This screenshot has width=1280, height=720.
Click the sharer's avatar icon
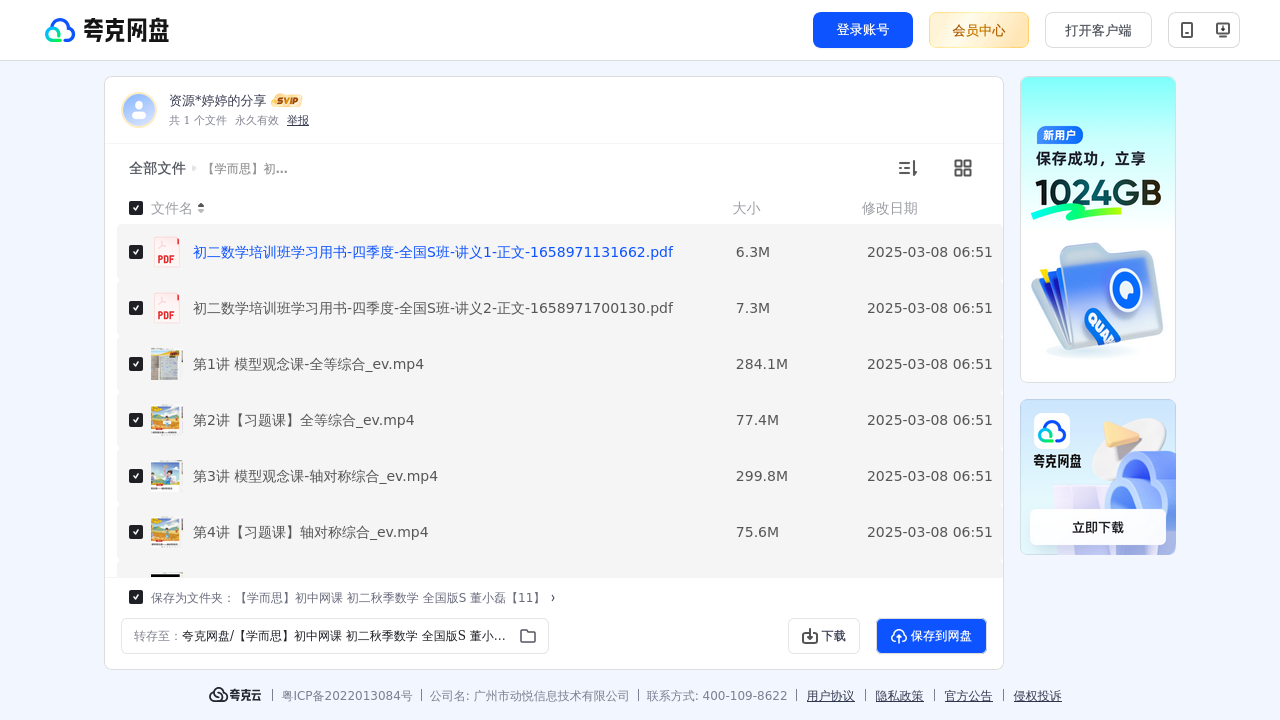point(139,110)
